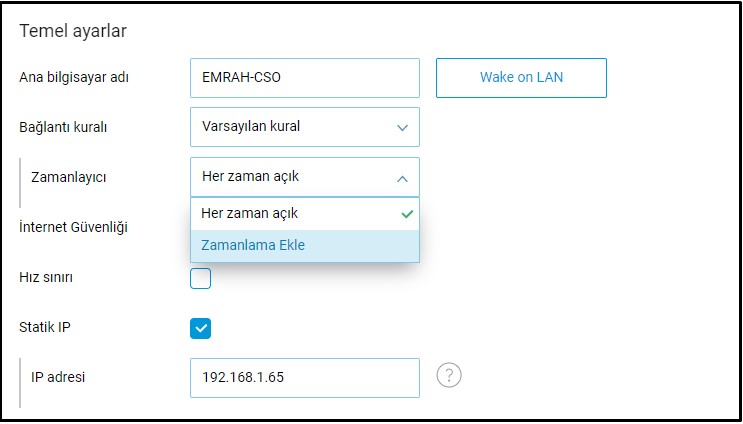
Task: Collapse Zamanlayıcı list using the up chevron
Action: coord(402,178)
